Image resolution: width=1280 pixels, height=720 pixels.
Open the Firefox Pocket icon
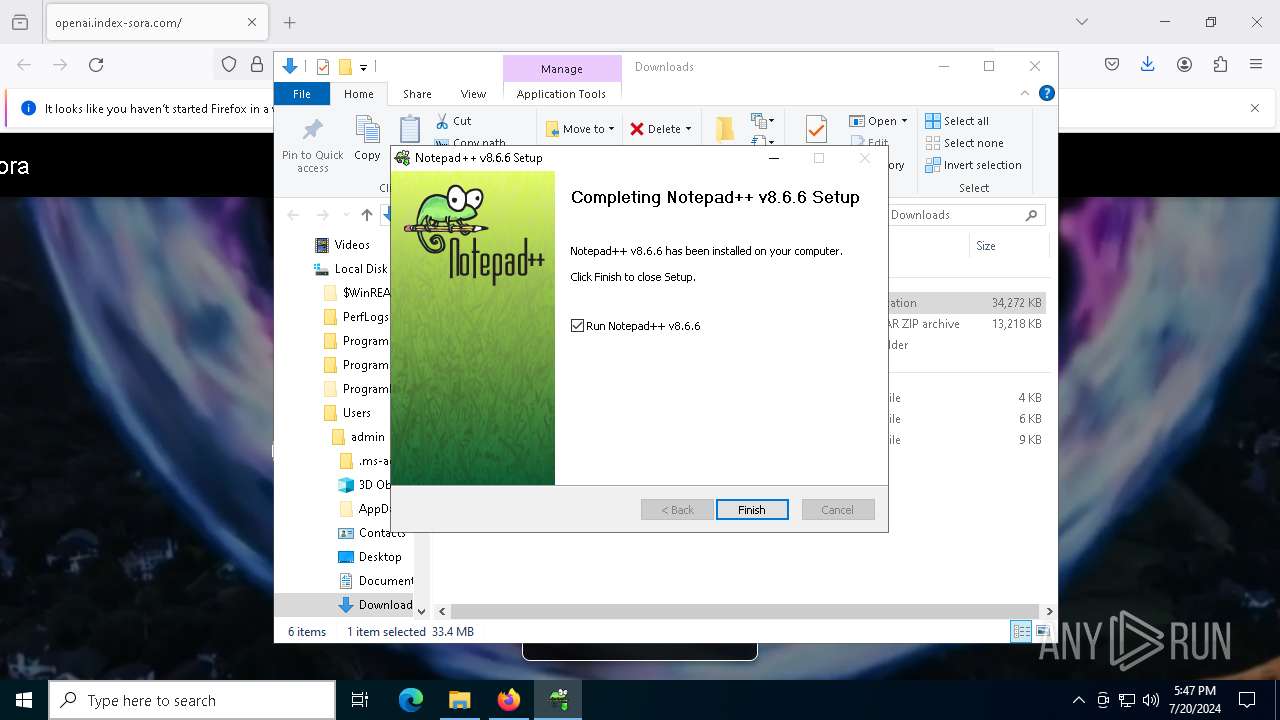point(1112,65)
